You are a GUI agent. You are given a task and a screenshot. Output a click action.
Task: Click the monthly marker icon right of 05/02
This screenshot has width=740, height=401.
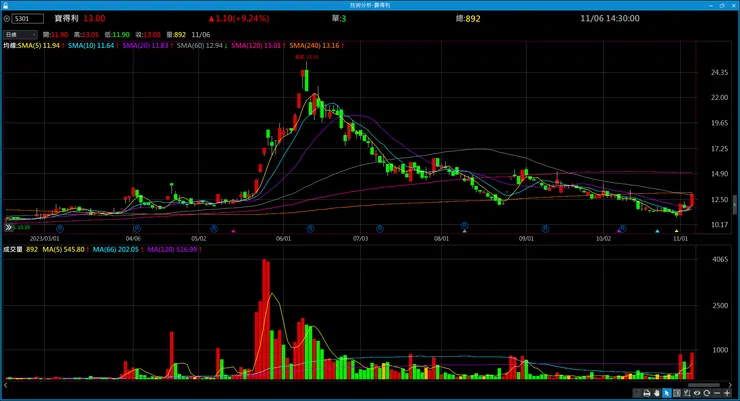click(214, 229)
